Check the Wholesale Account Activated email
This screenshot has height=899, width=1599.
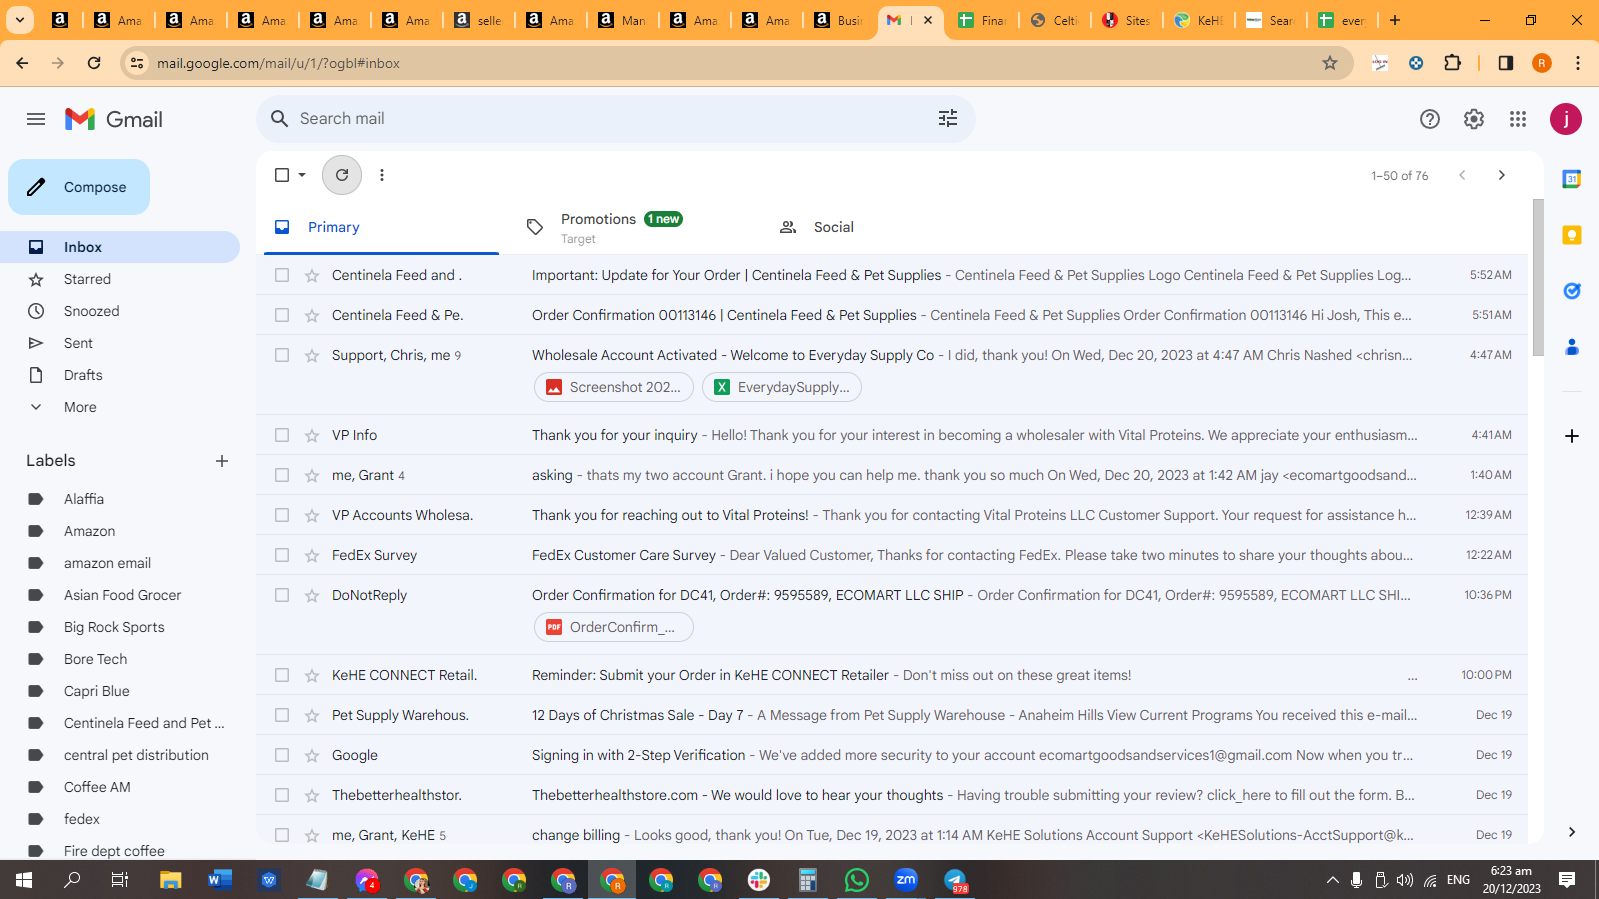tap(282, 355)
